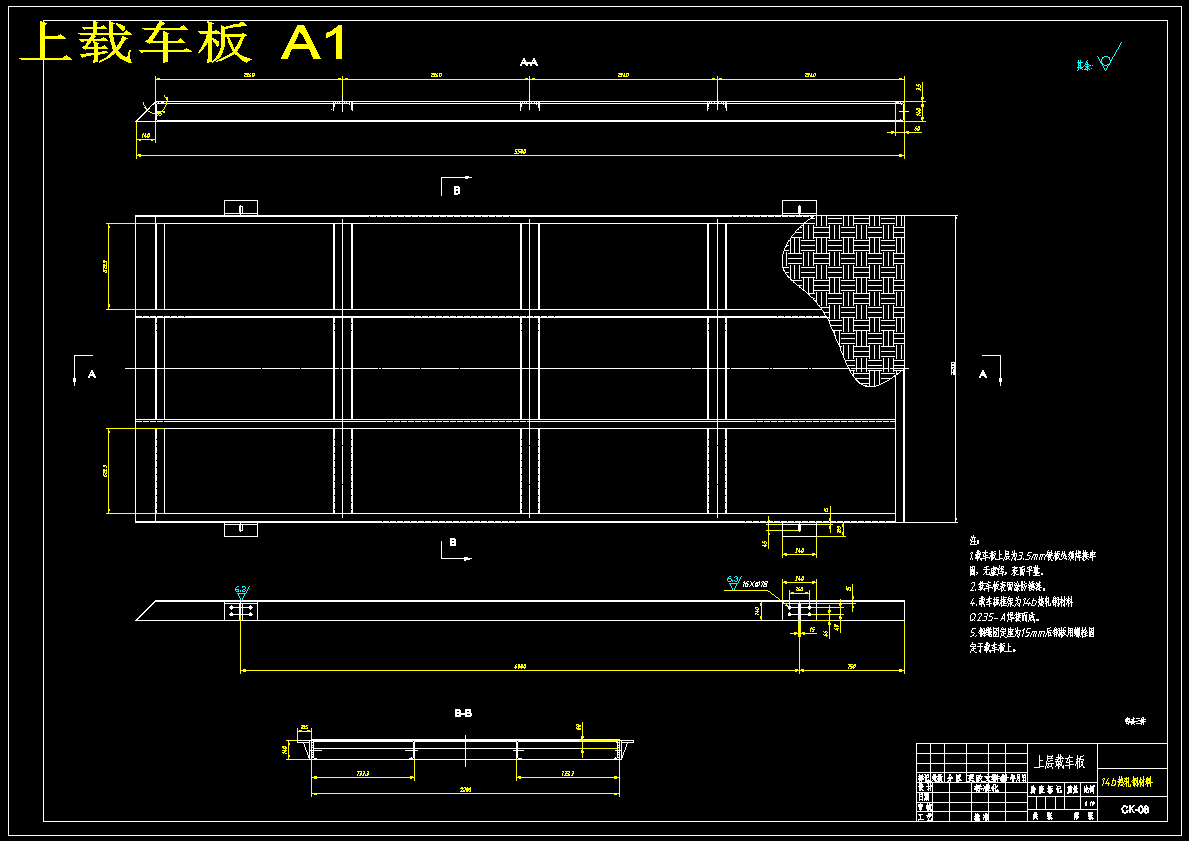This screenshot has width=1189, height=841.
Task: Select the 注: notes heading
Action: [974, 541]
